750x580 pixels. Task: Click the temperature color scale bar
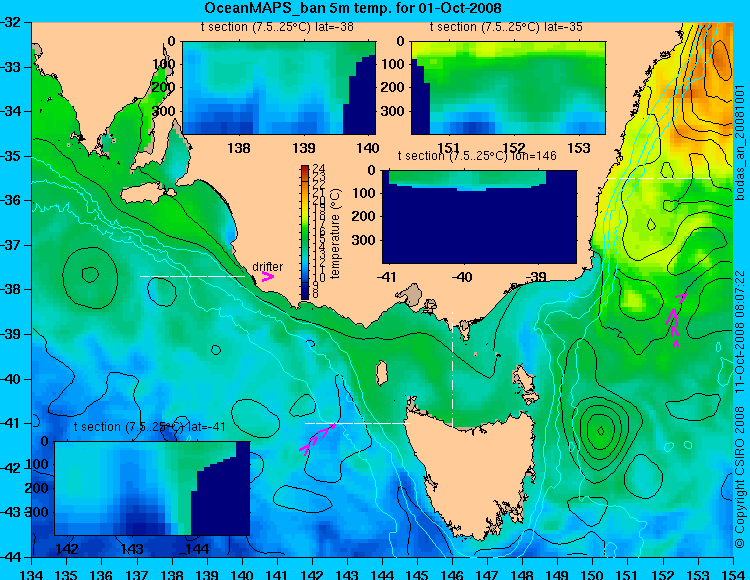pyautogui.click(x=305, y=232)
